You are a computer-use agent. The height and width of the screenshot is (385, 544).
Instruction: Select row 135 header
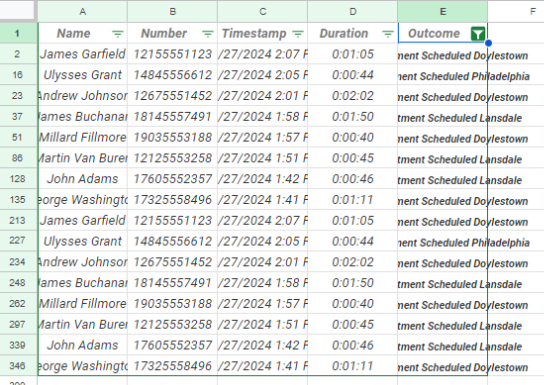tap(18, 200)
